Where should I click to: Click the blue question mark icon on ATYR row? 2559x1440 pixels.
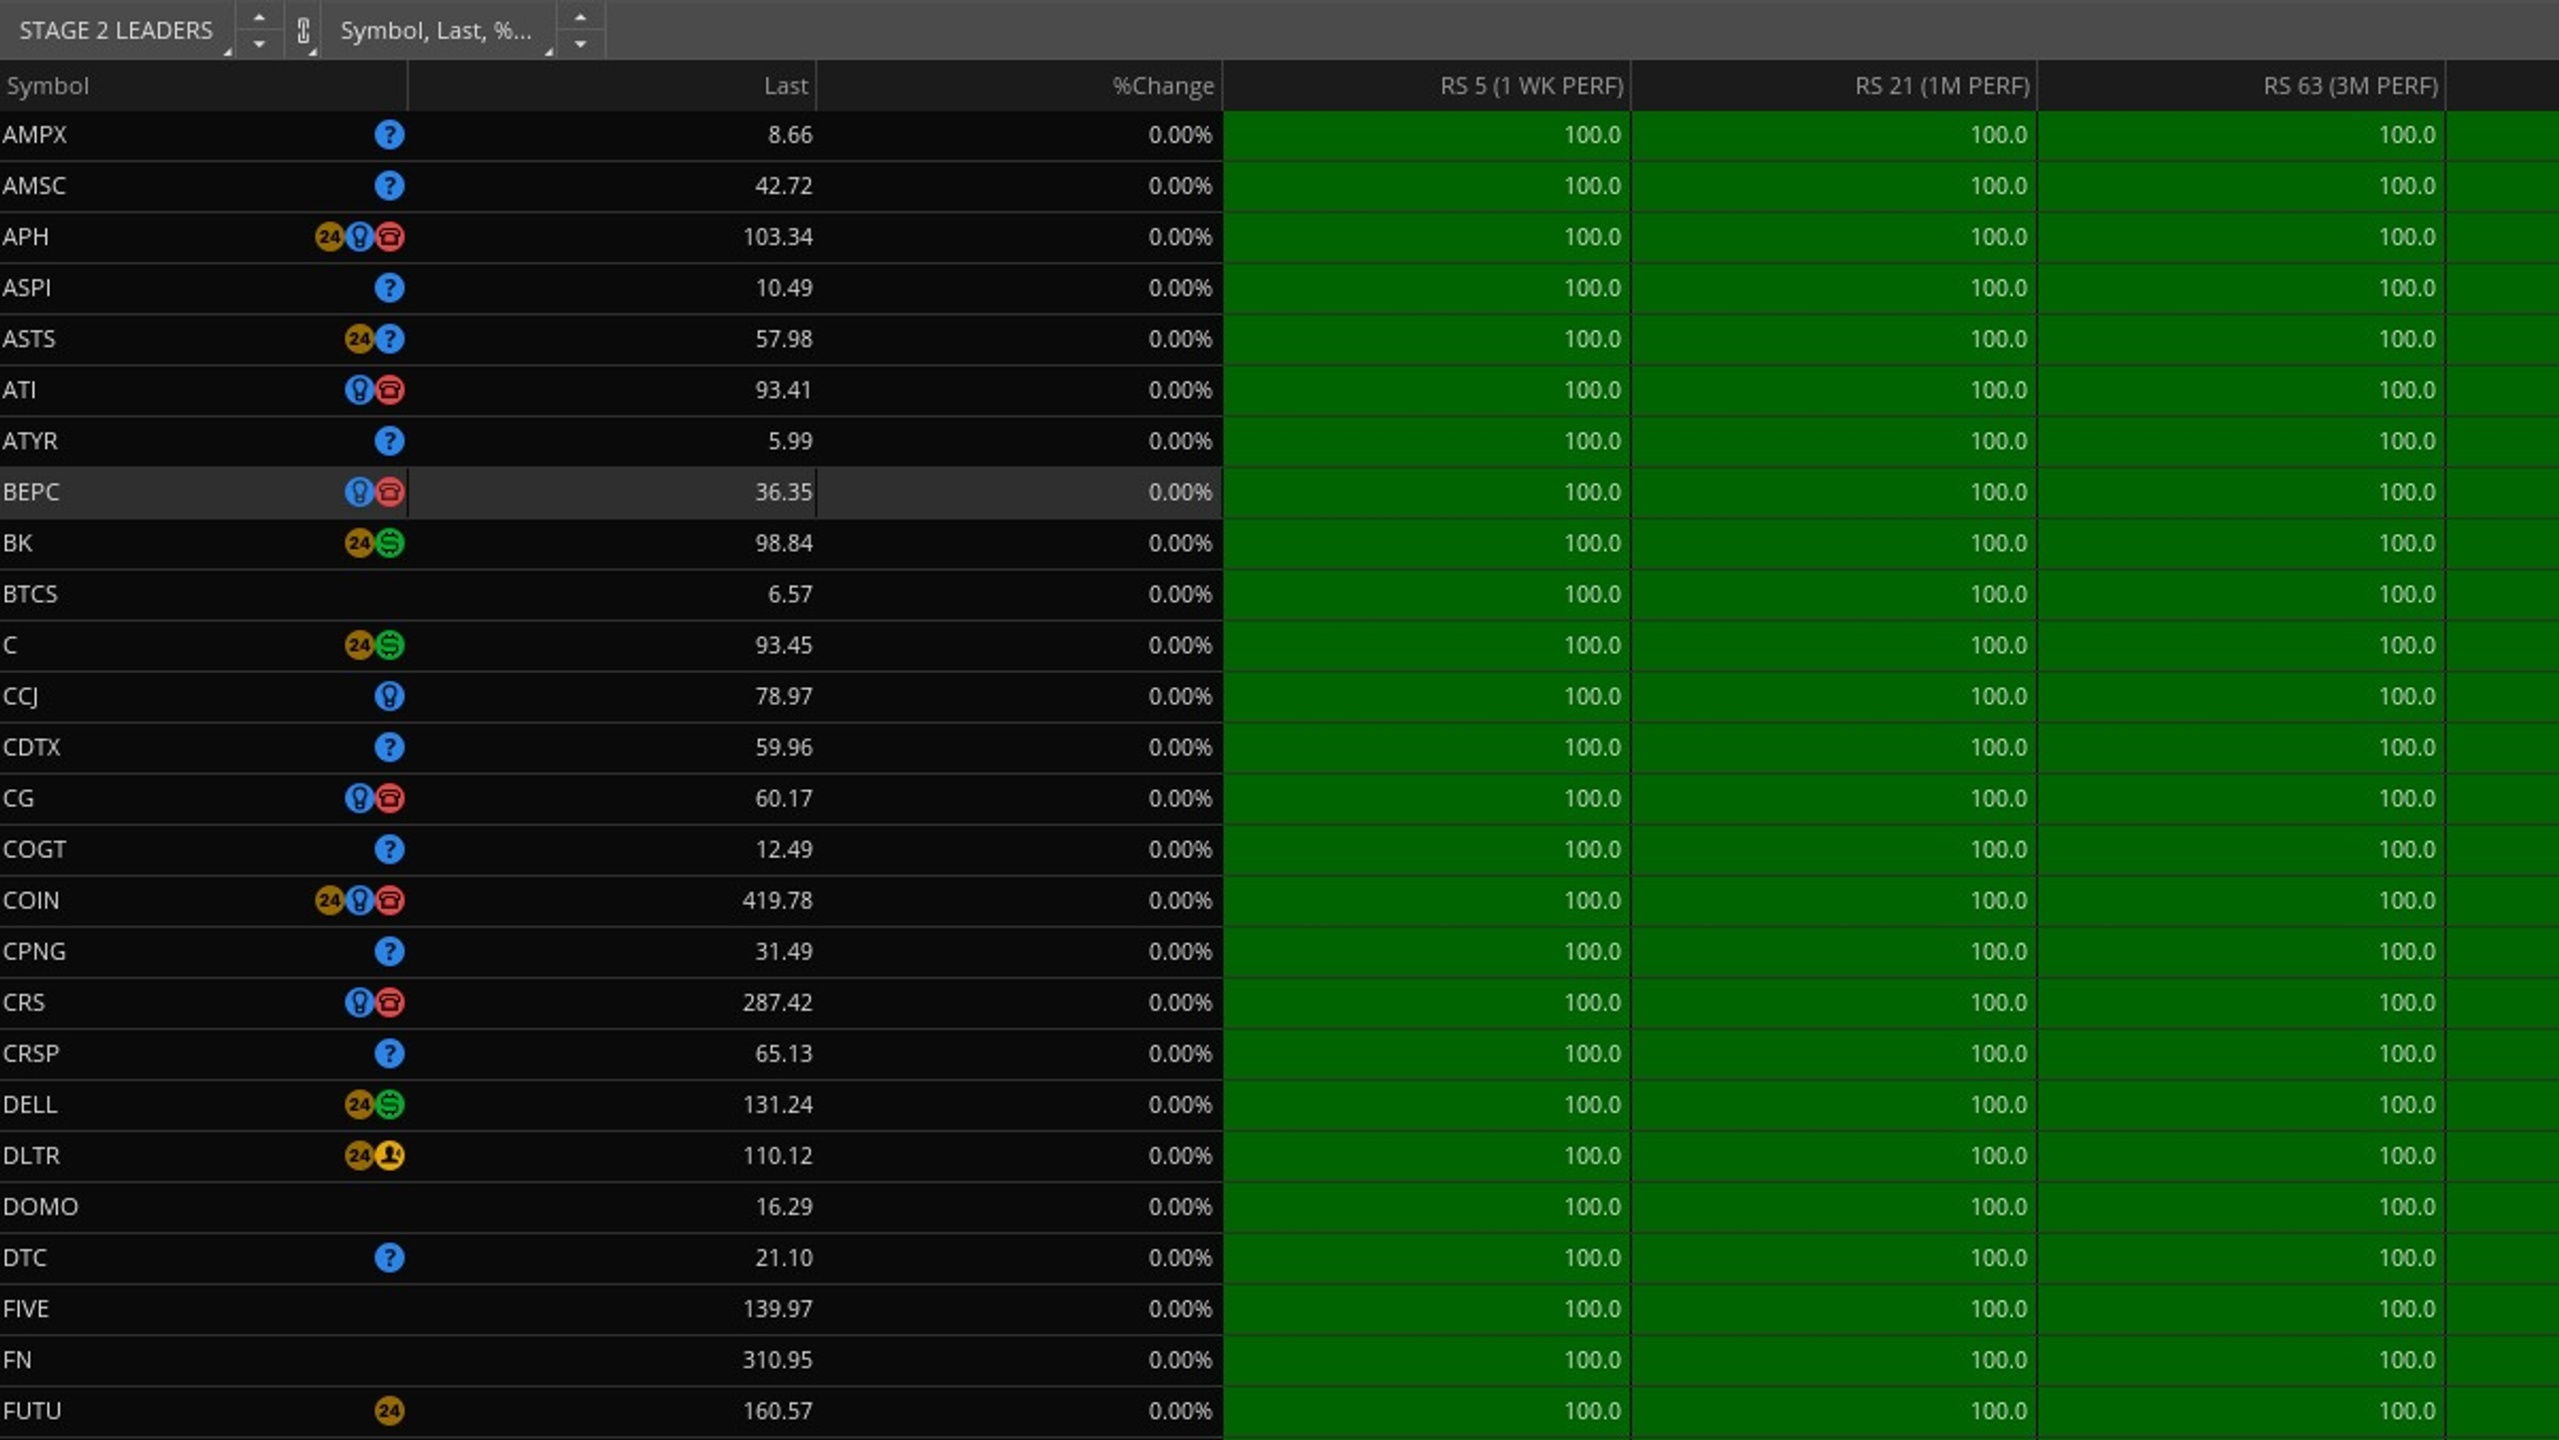click(x=389, y=441)
